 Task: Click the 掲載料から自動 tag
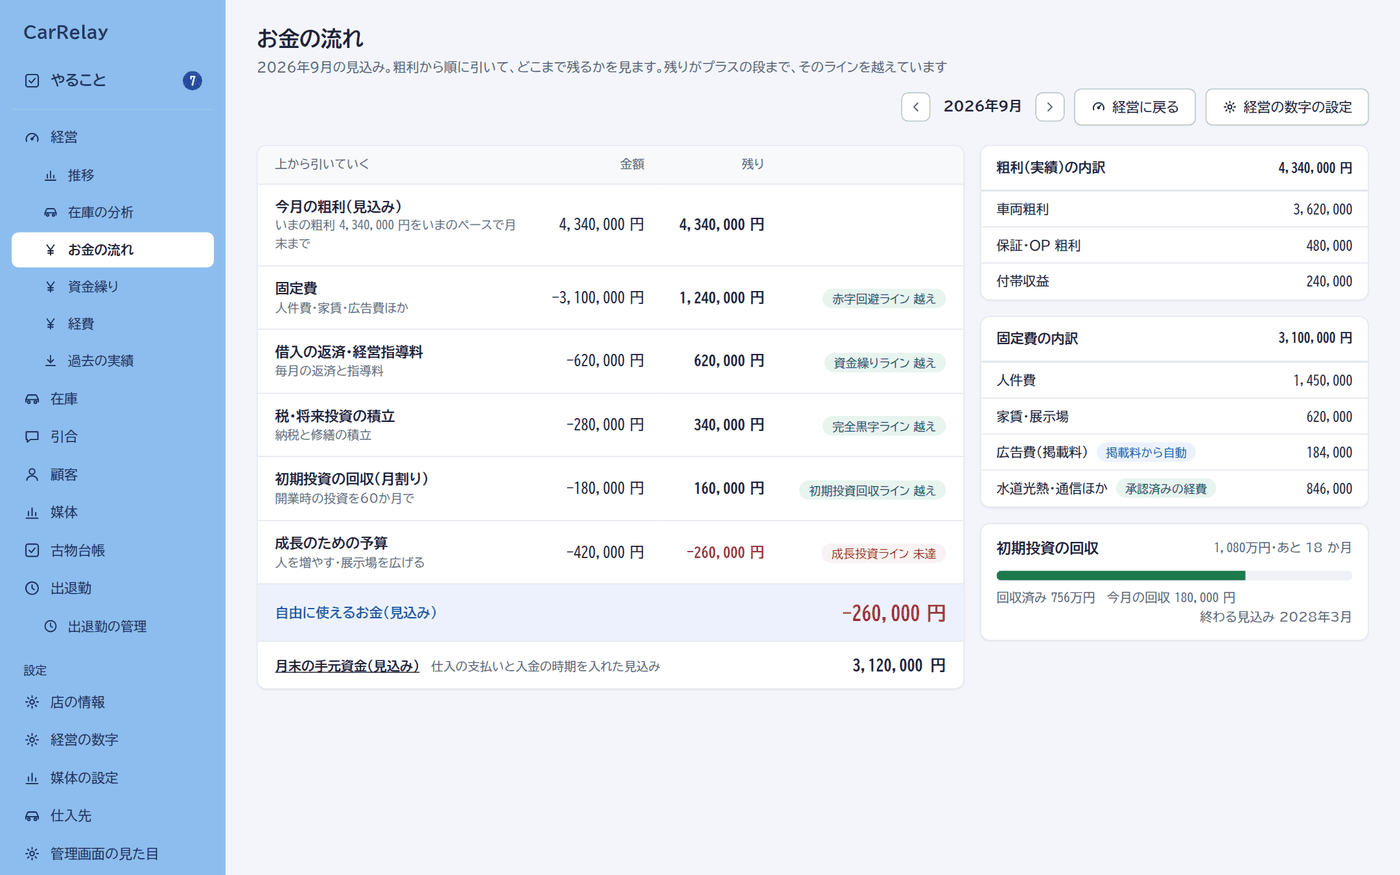[x=1146, y=453]
